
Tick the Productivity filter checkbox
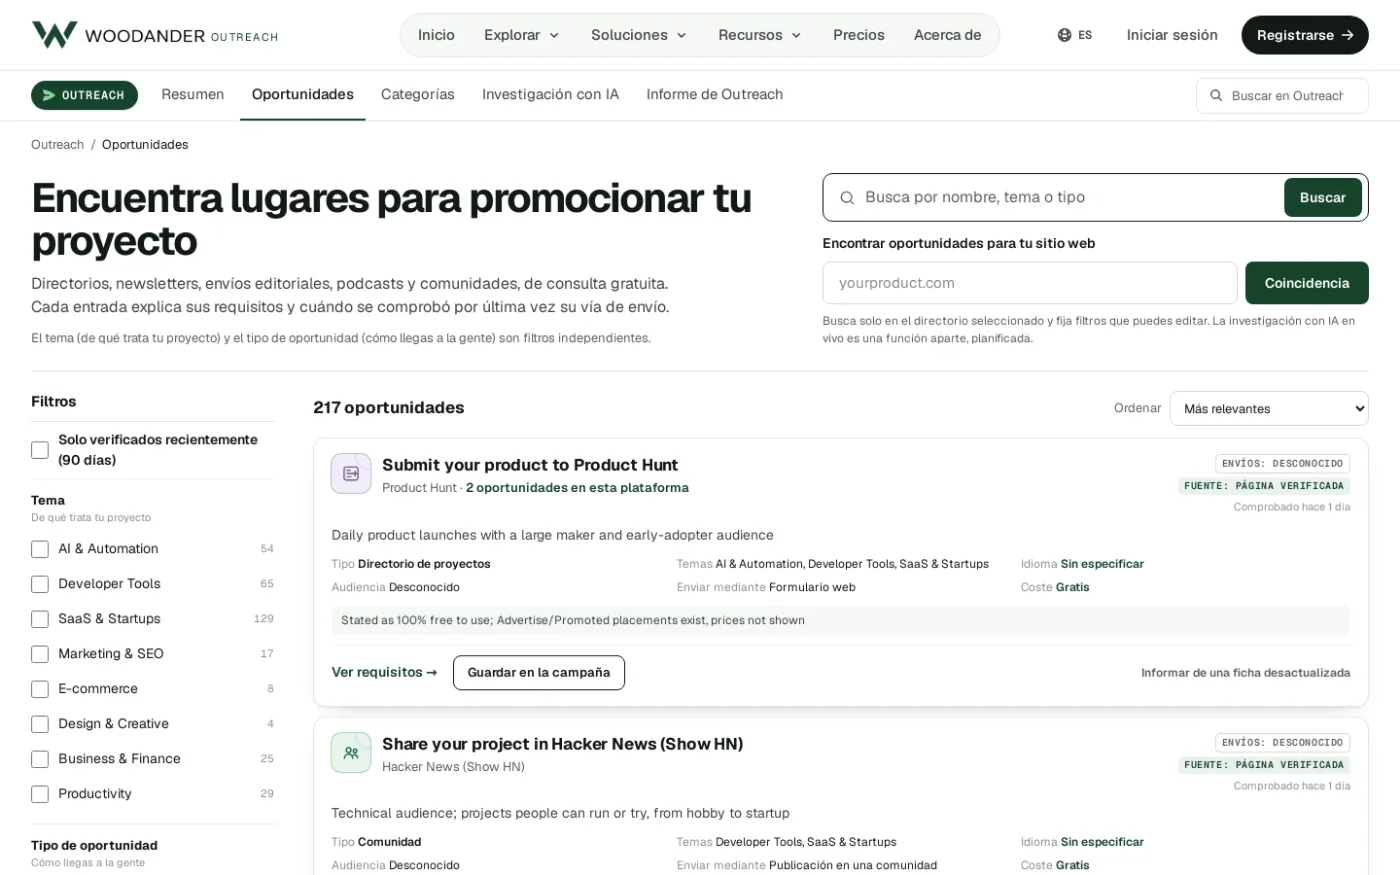pos(40,794)
